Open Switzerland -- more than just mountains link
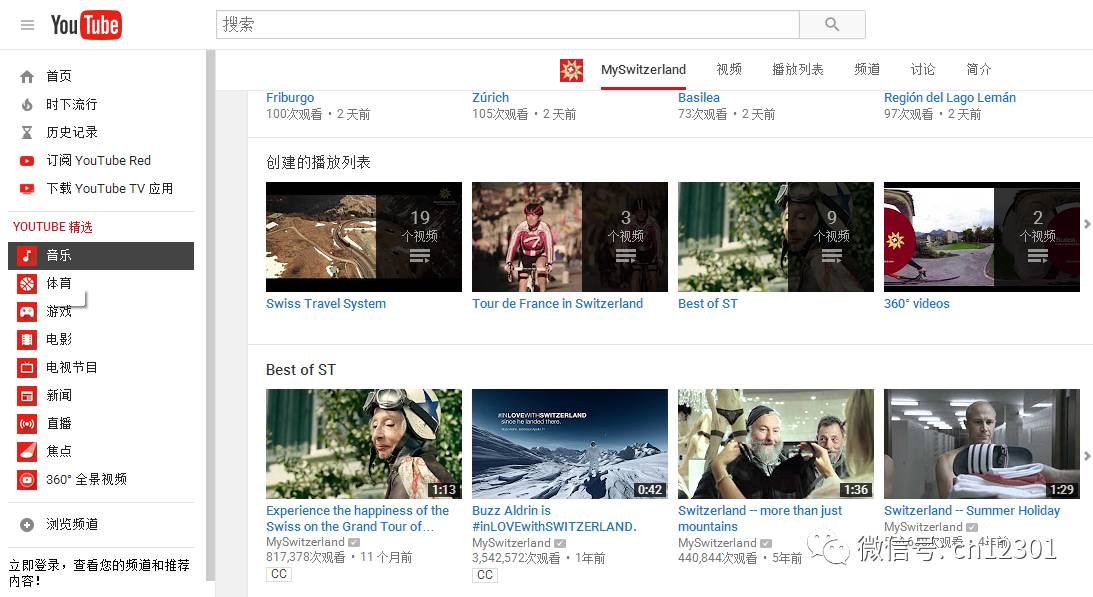 coord(760,519)
